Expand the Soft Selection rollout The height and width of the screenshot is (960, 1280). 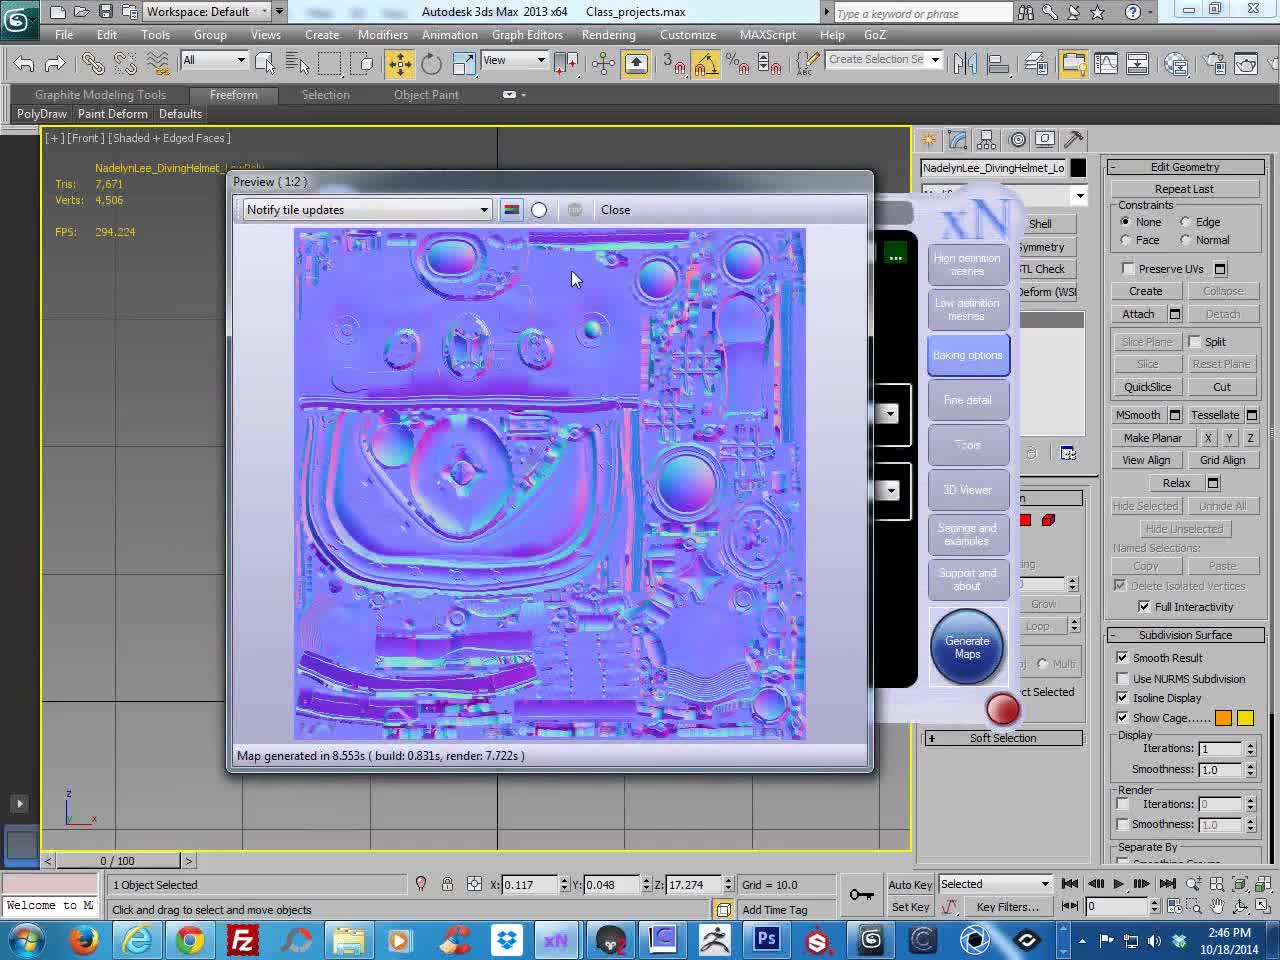tap(1003, 738)
